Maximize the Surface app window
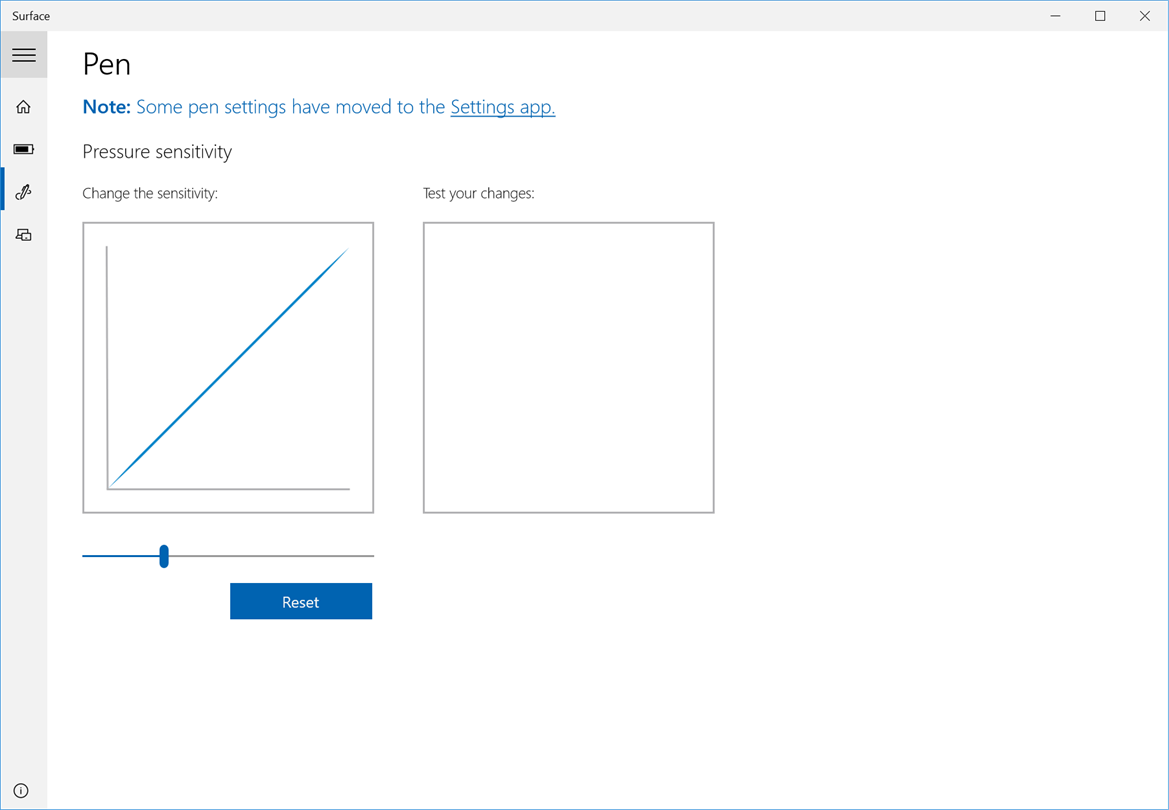Screen dimensions: 1169x810 [x=1100, y=16]
